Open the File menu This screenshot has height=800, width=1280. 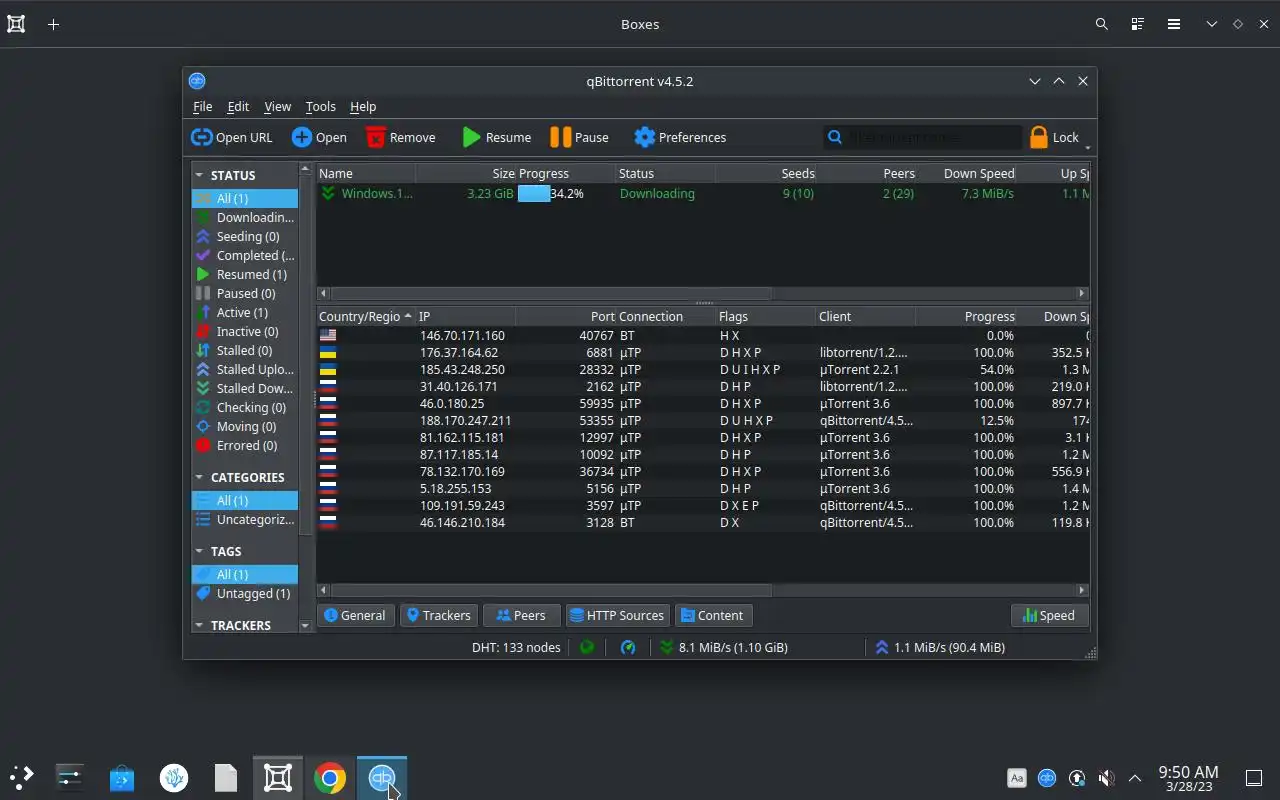pyautogui.click(x=202, y=106)
